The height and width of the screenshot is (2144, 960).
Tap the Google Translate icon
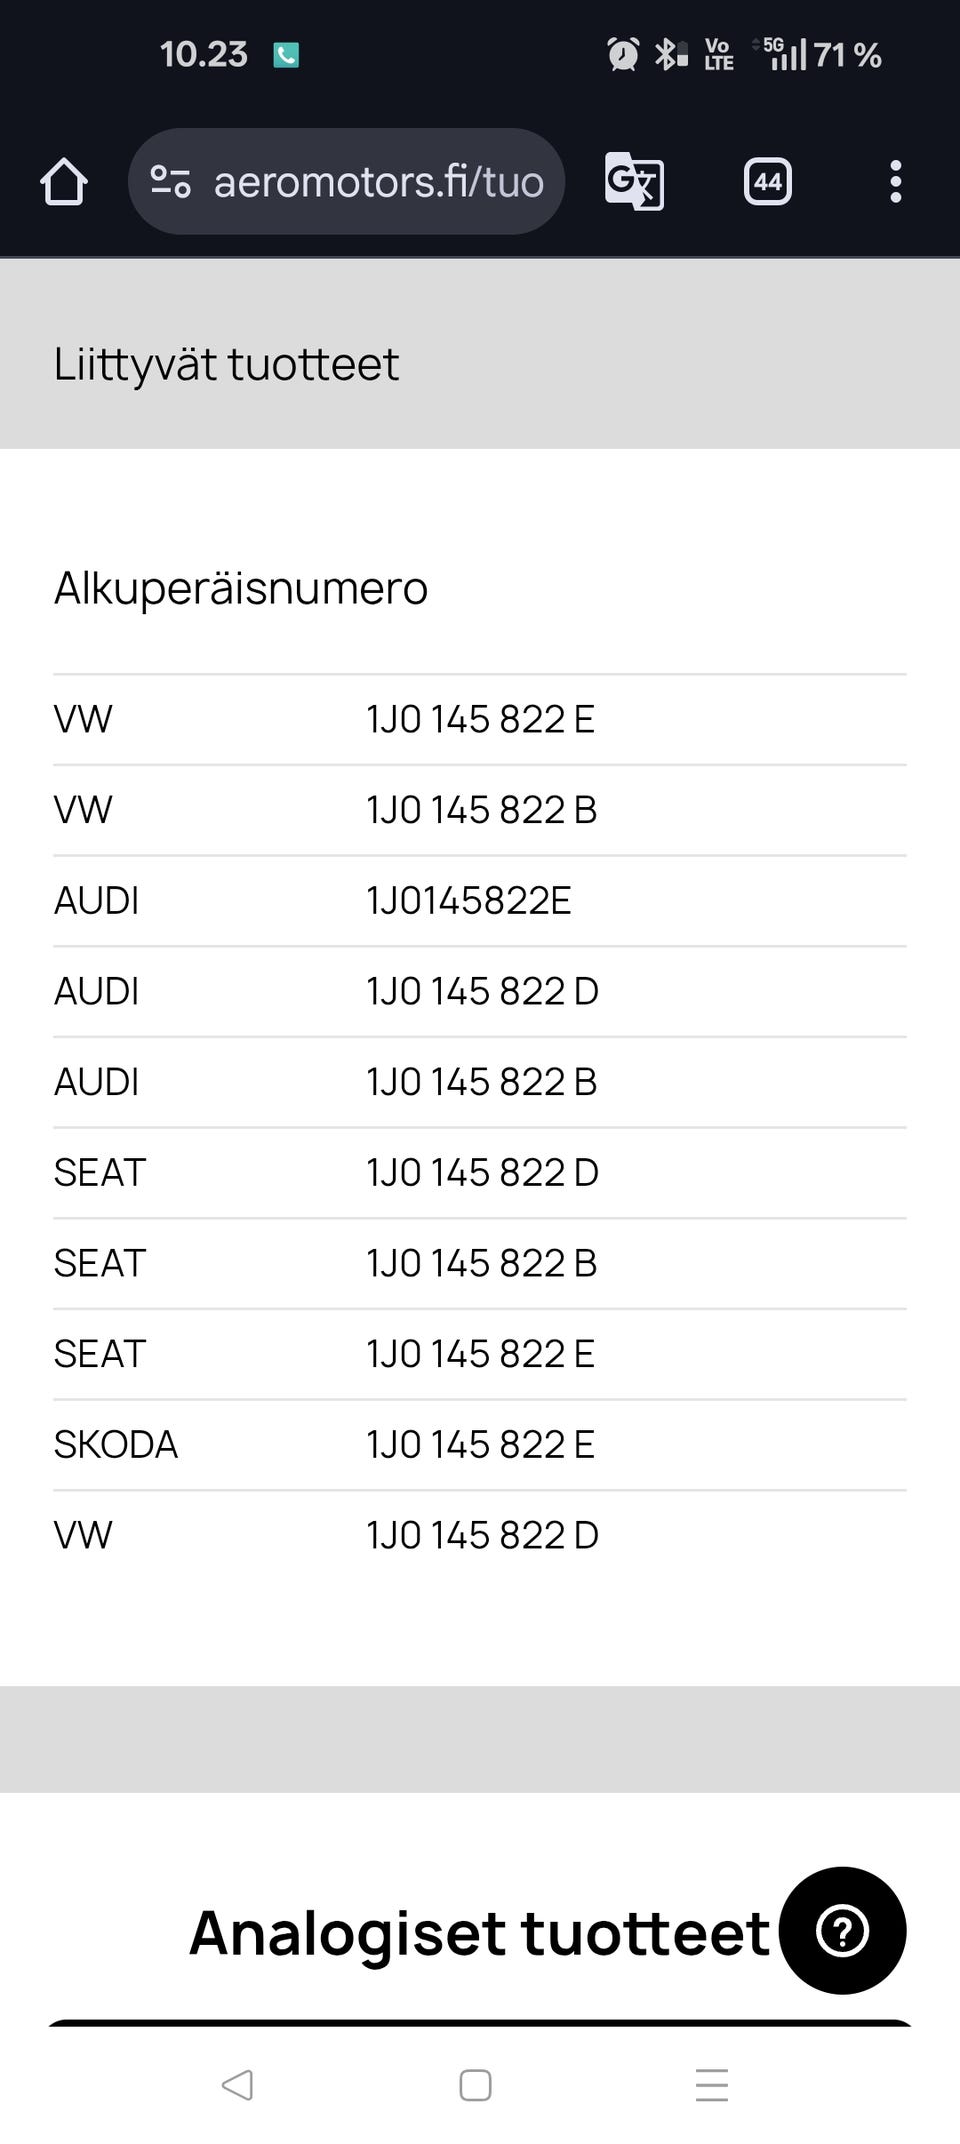click(634, 182)
